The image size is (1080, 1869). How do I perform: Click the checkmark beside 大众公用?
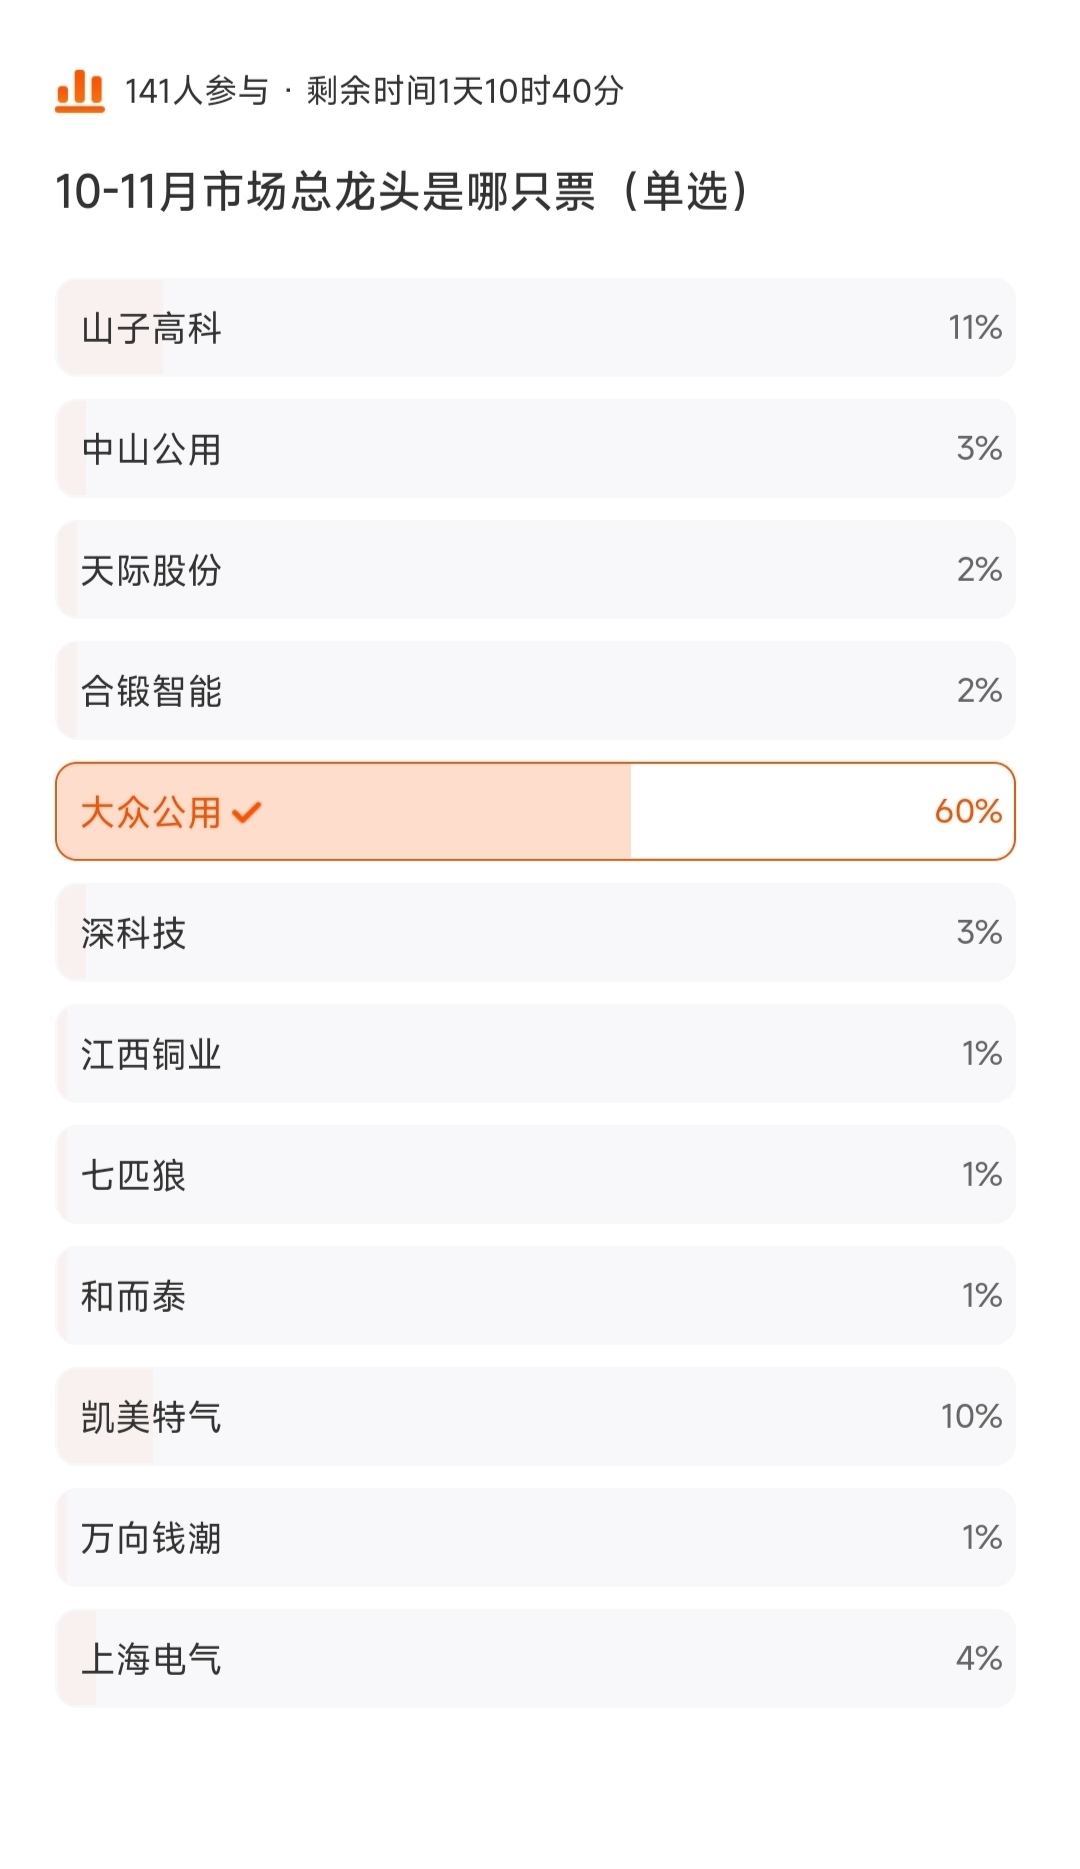(246, 812)
